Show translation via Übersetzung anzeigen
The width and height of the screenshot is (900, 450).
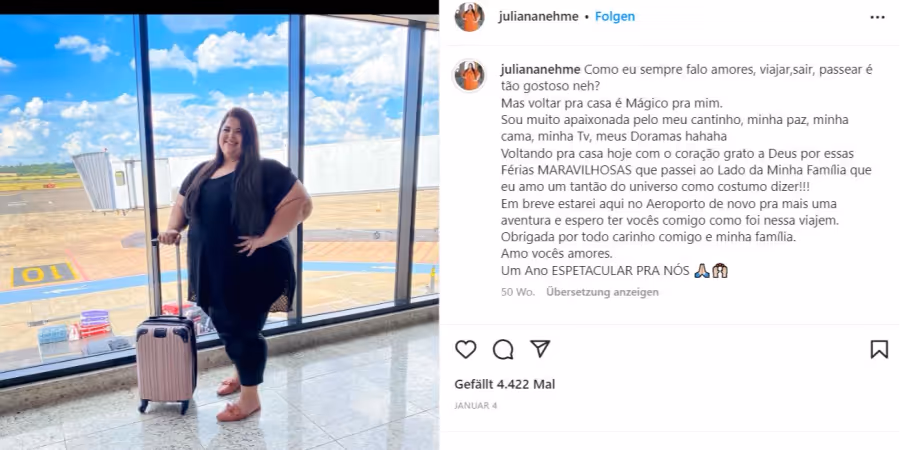coord(602,292)
